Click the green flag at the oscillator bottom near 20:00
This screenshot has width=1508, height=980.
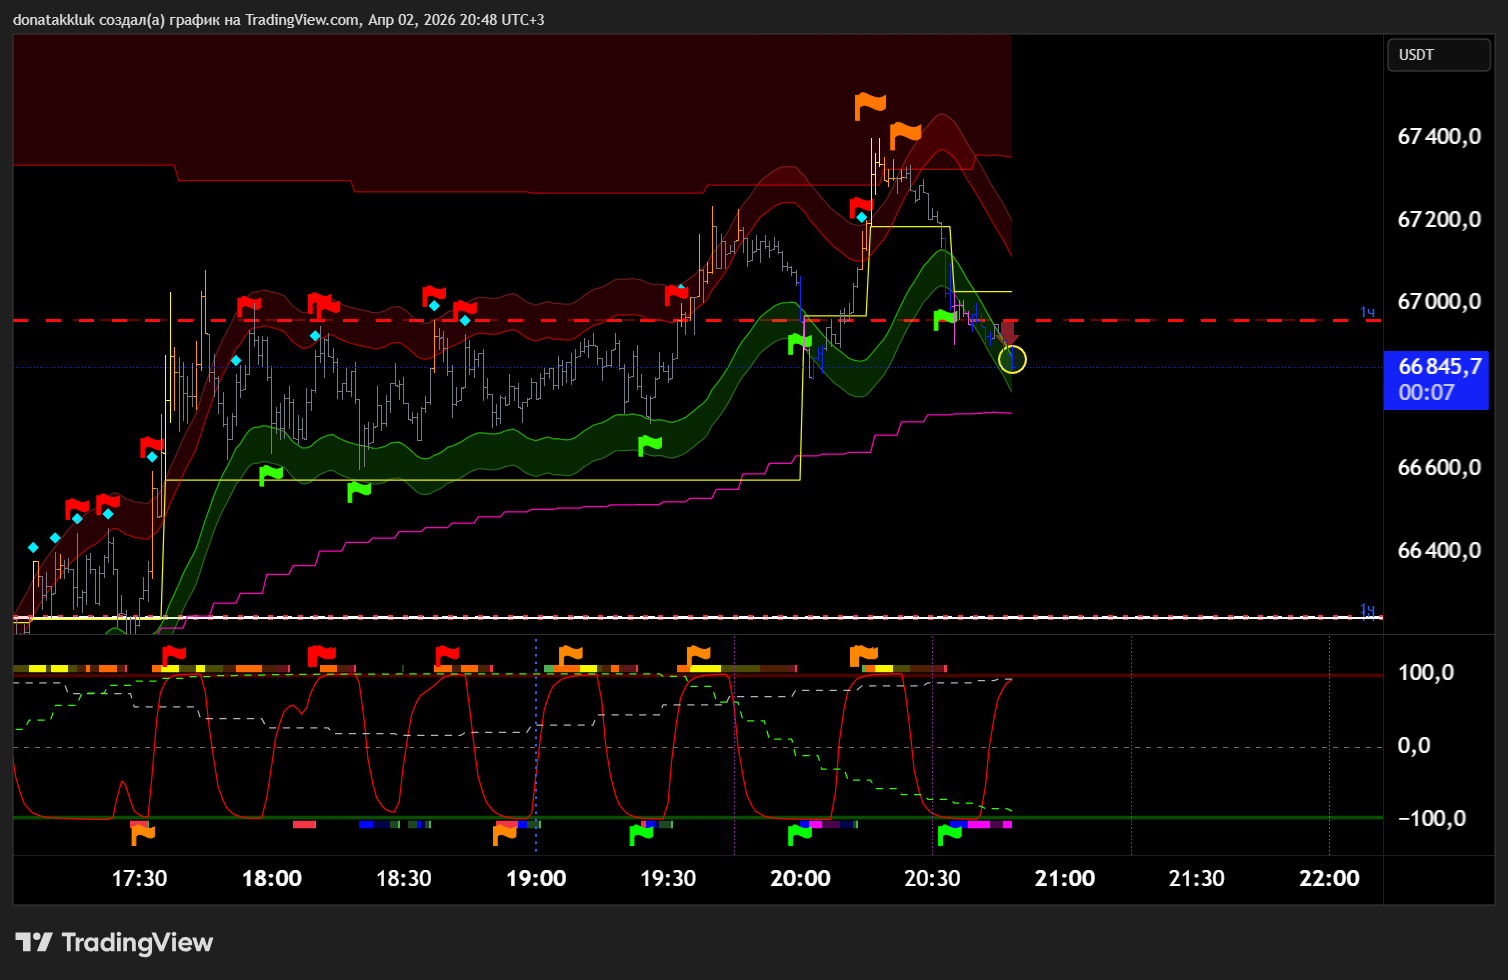coord(799,833)
